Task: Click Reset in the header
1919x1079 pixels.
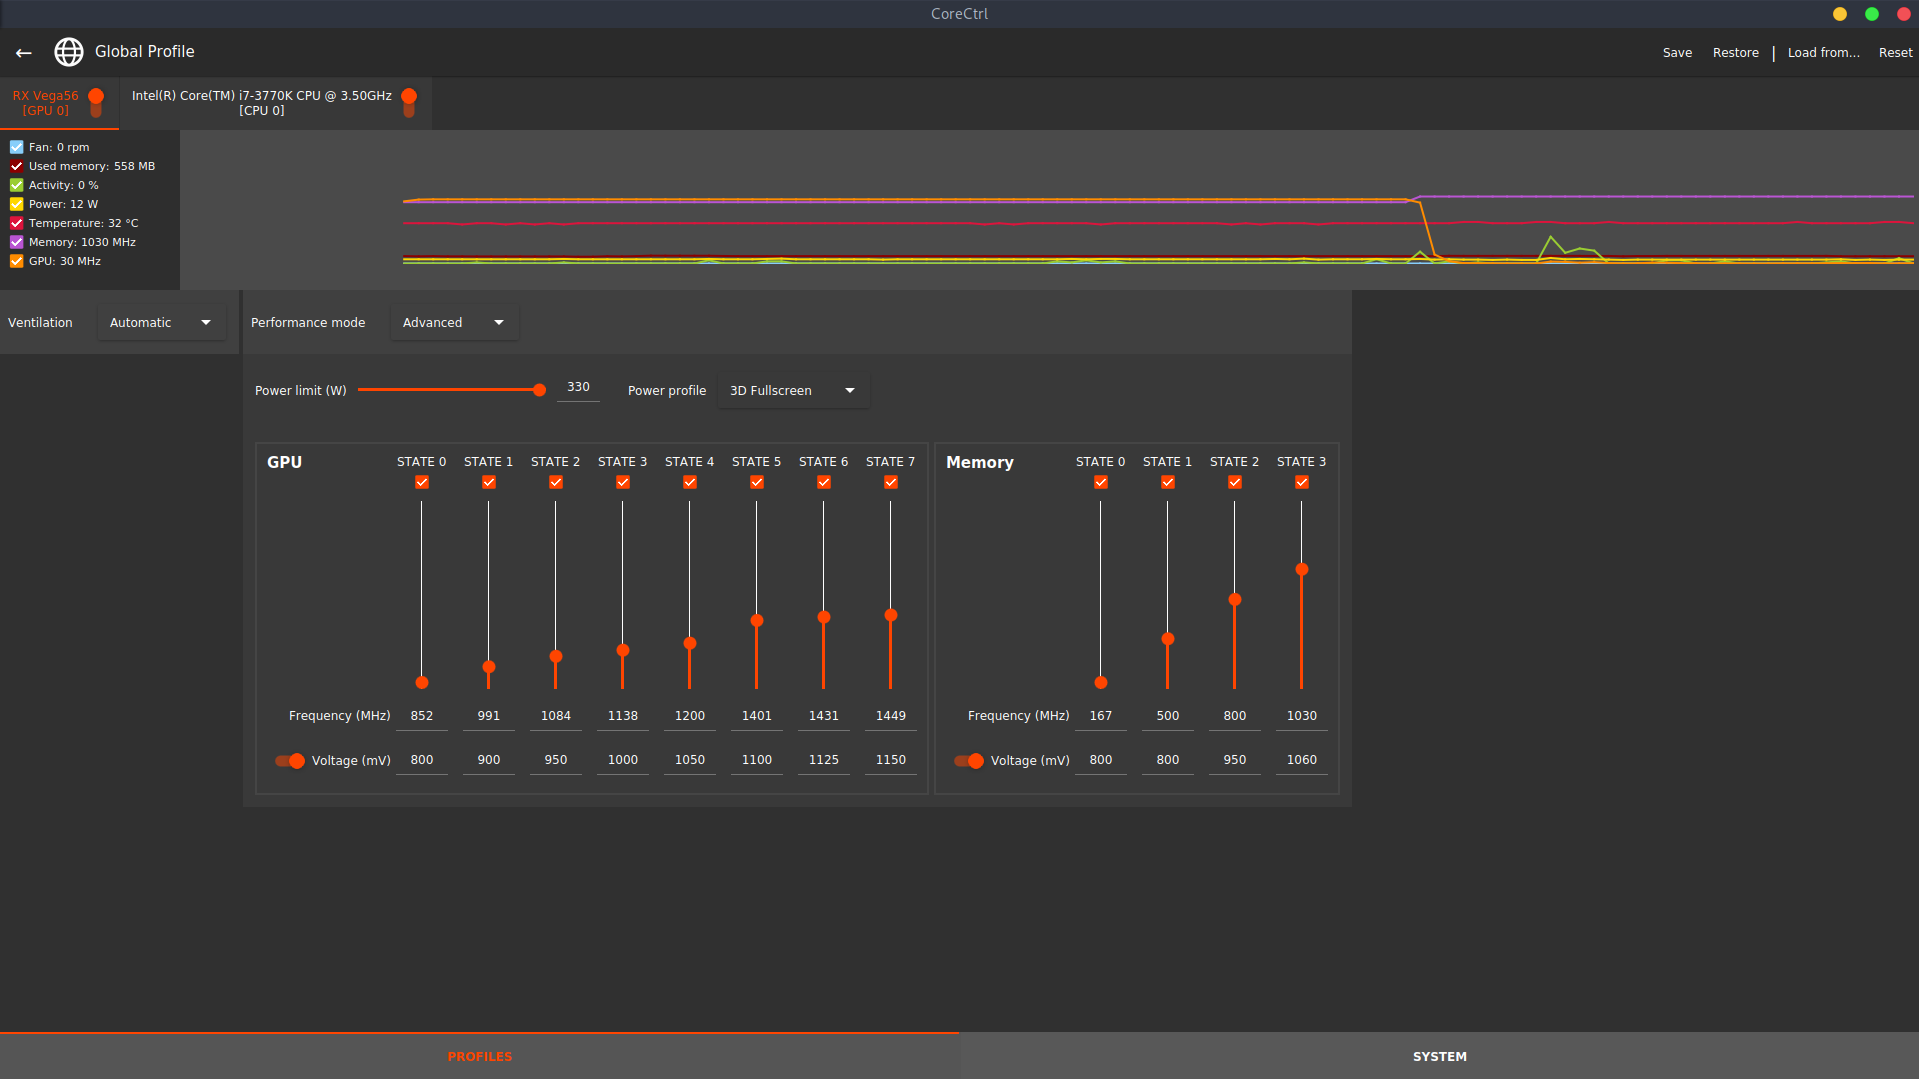Action: pos(1895,53)
